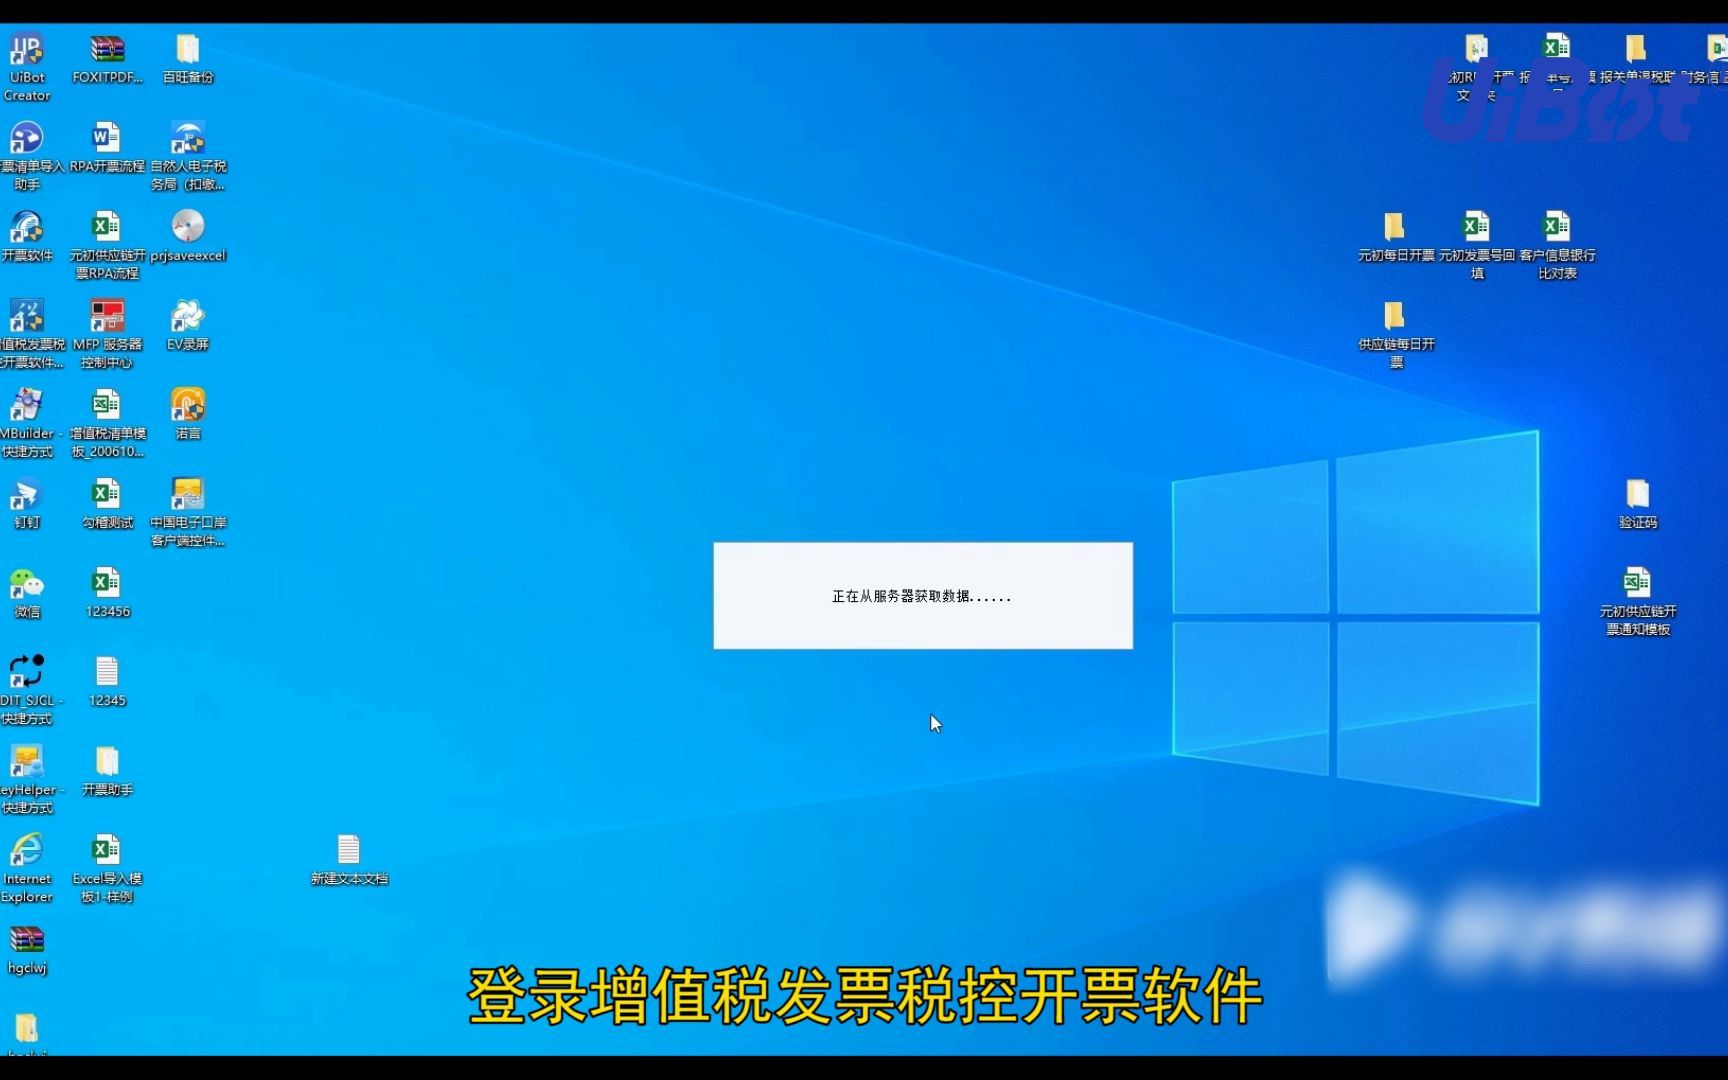Open the RPA开票流程 document
1728x1080 pixels.
[x=106, y=135]
